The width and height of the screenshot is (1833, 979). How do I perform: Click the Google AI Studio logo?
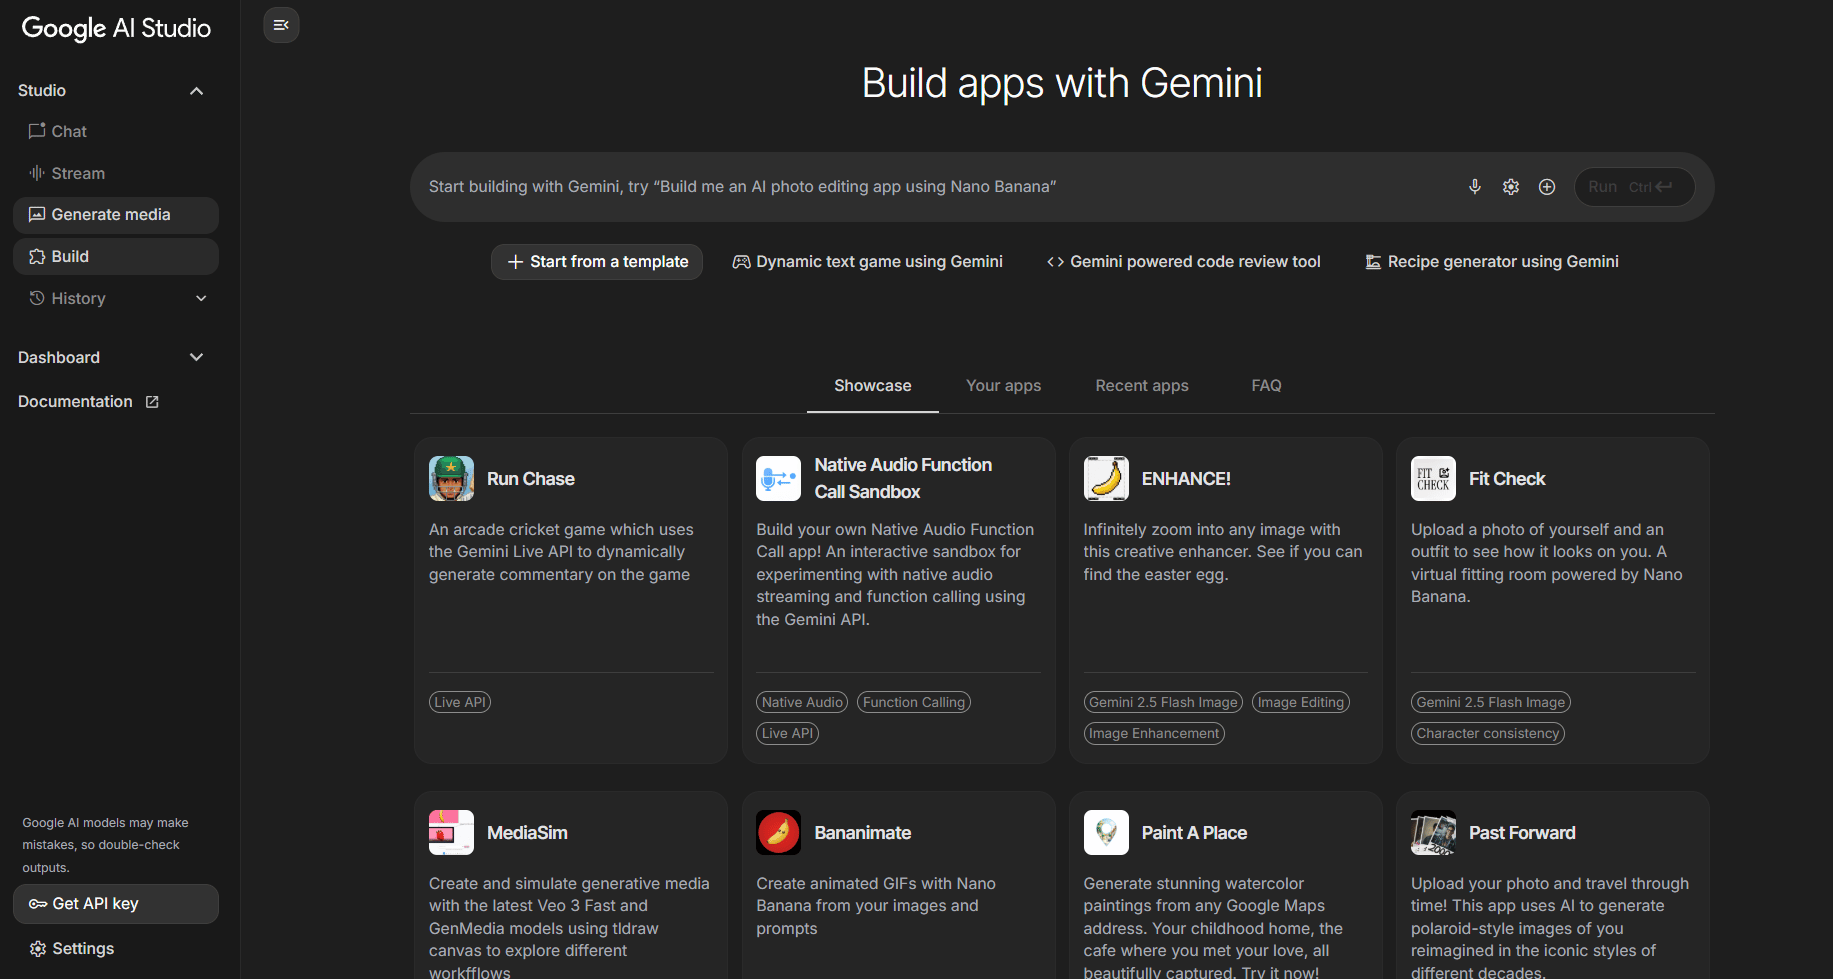tap(116, 29)
